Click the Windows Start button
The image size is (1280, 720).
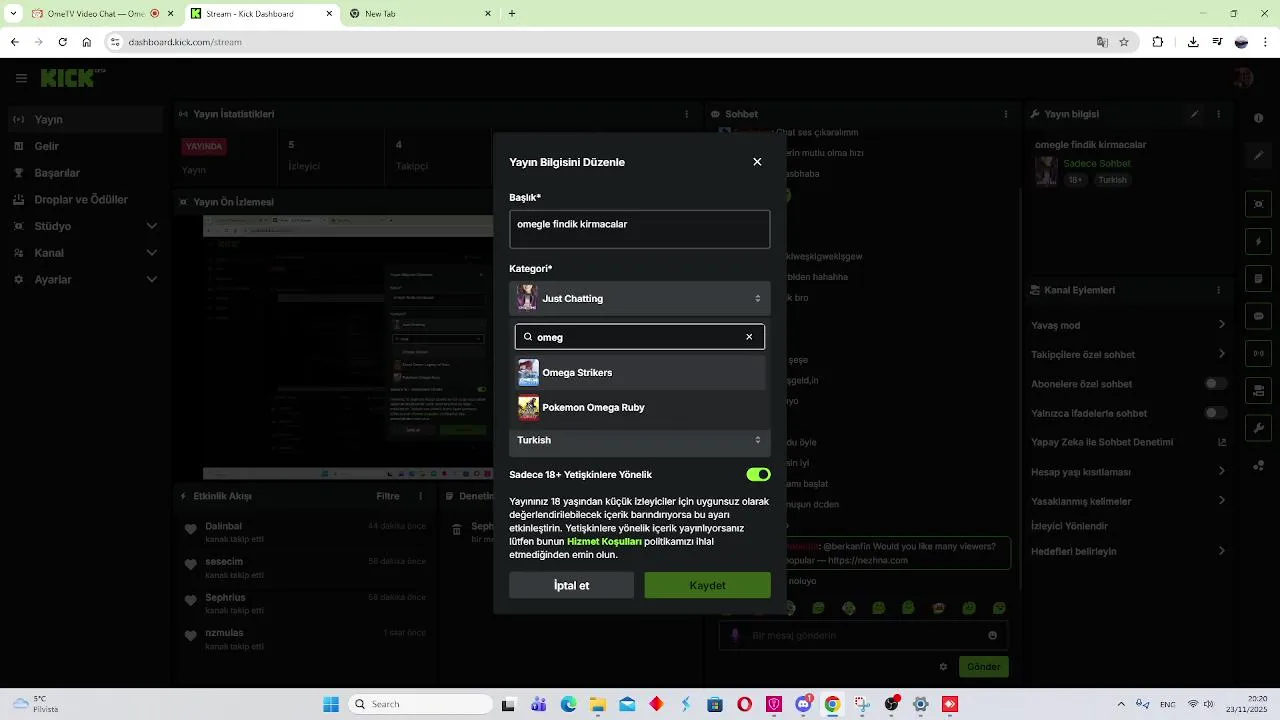[x=331, y=704]
